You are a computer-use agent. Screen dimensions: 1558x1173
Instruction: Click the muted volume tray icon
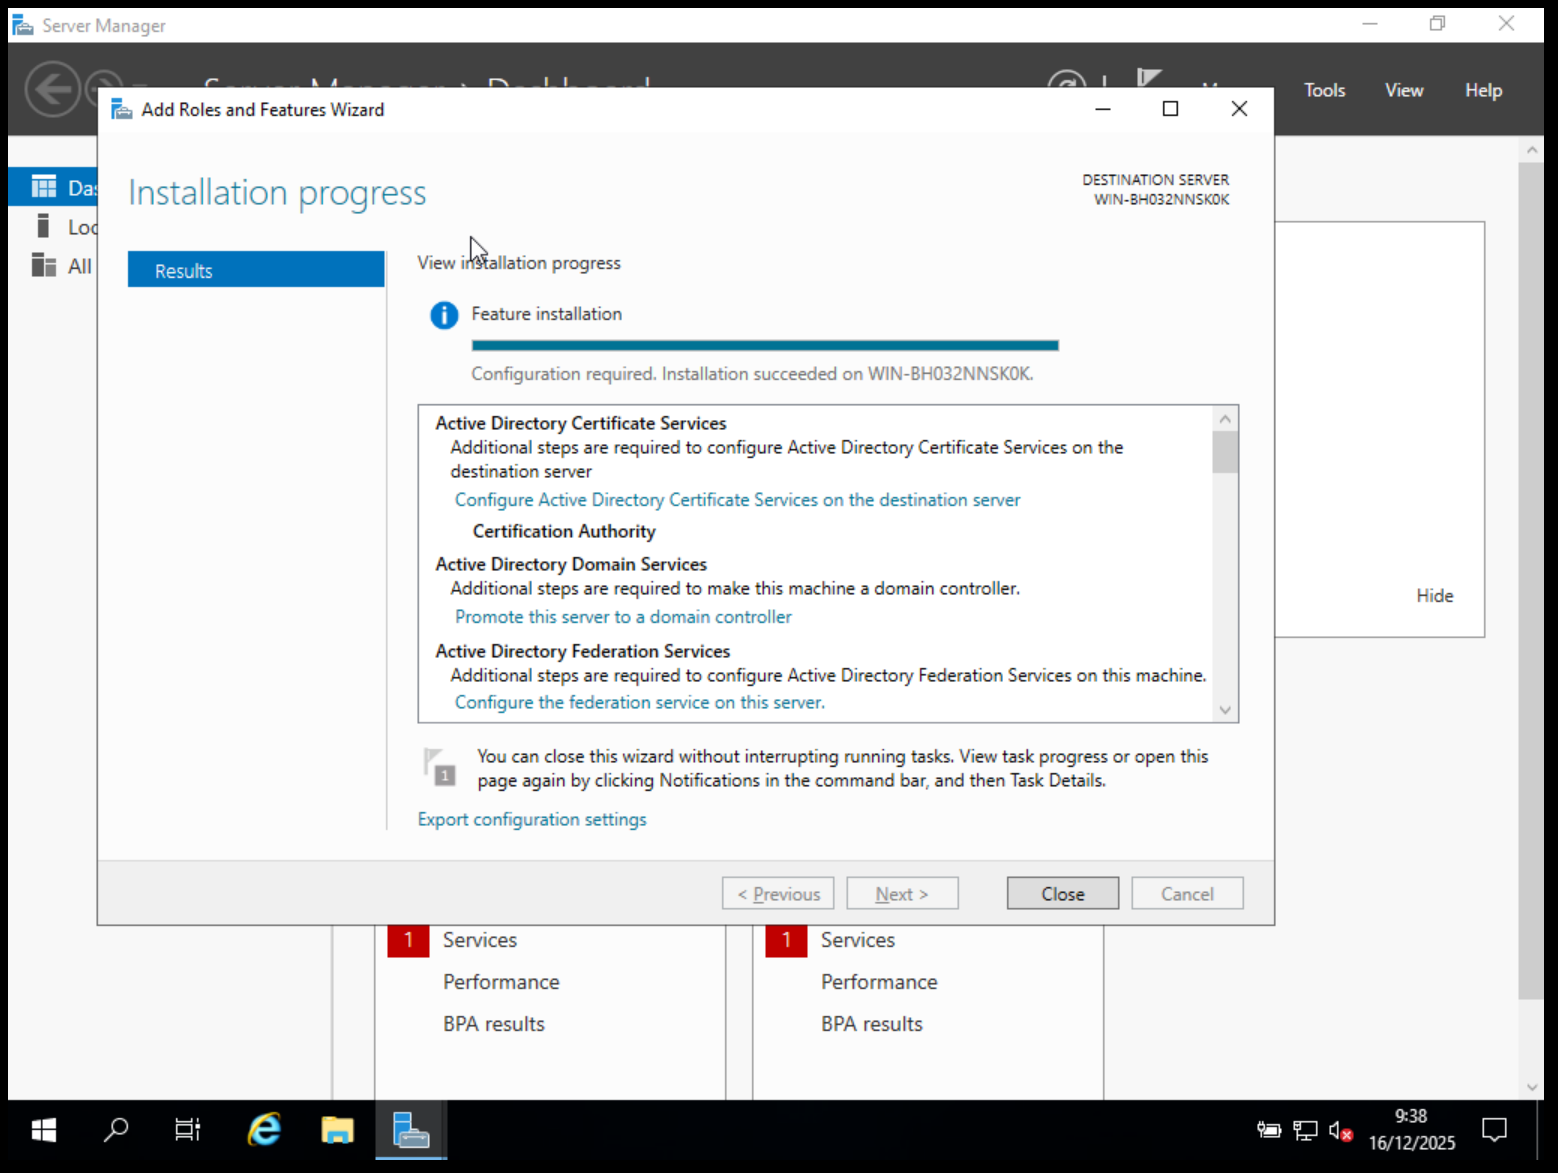point(1340,1131)
